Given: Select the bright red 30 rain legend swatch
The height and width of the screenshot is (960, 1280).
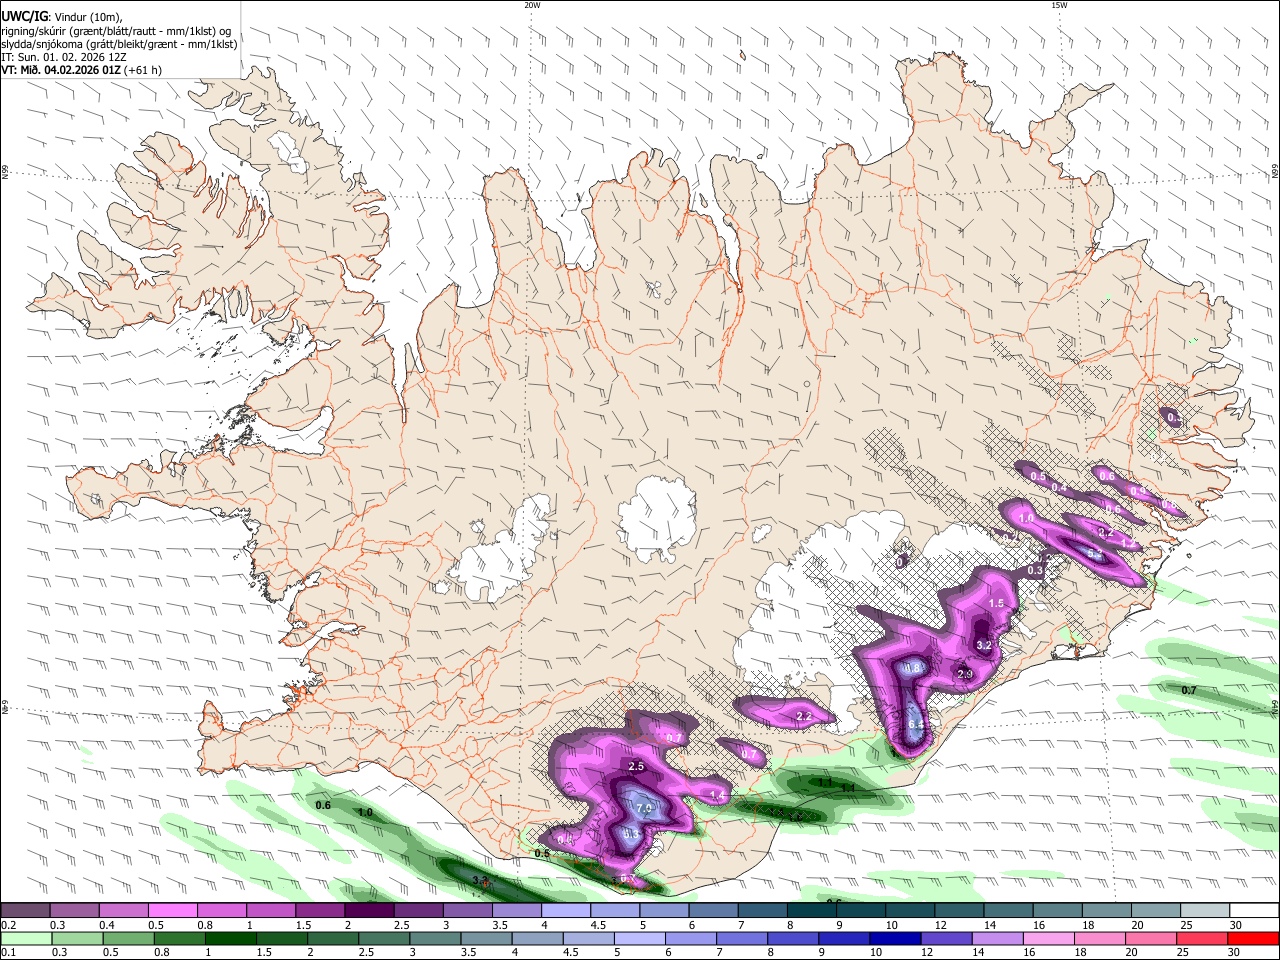Looking at the screenshot, I should tap(1253, 938).
